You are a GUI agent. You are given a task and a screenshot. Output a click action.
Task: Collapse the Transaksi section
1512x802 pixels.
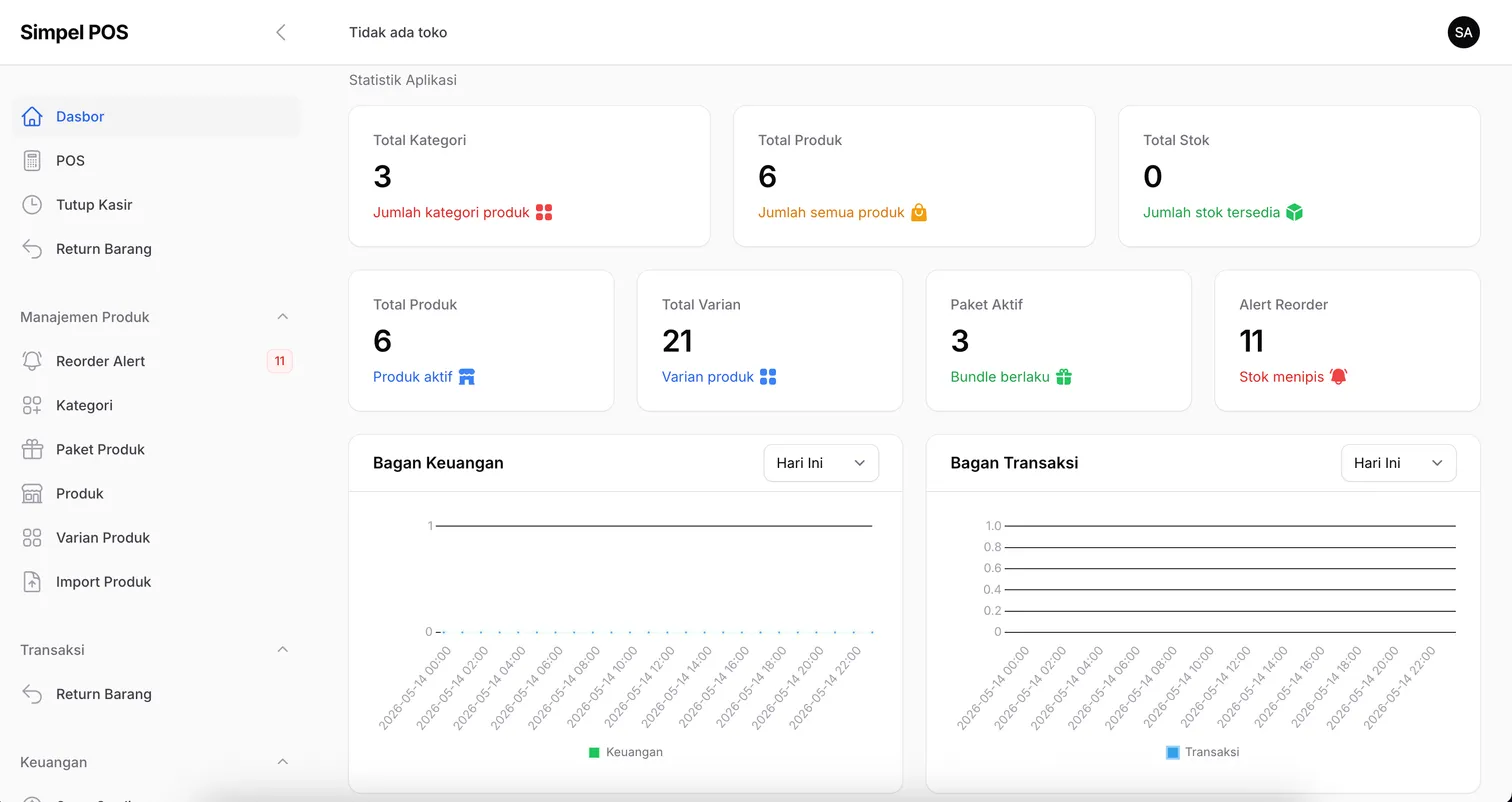coord(282,650)
